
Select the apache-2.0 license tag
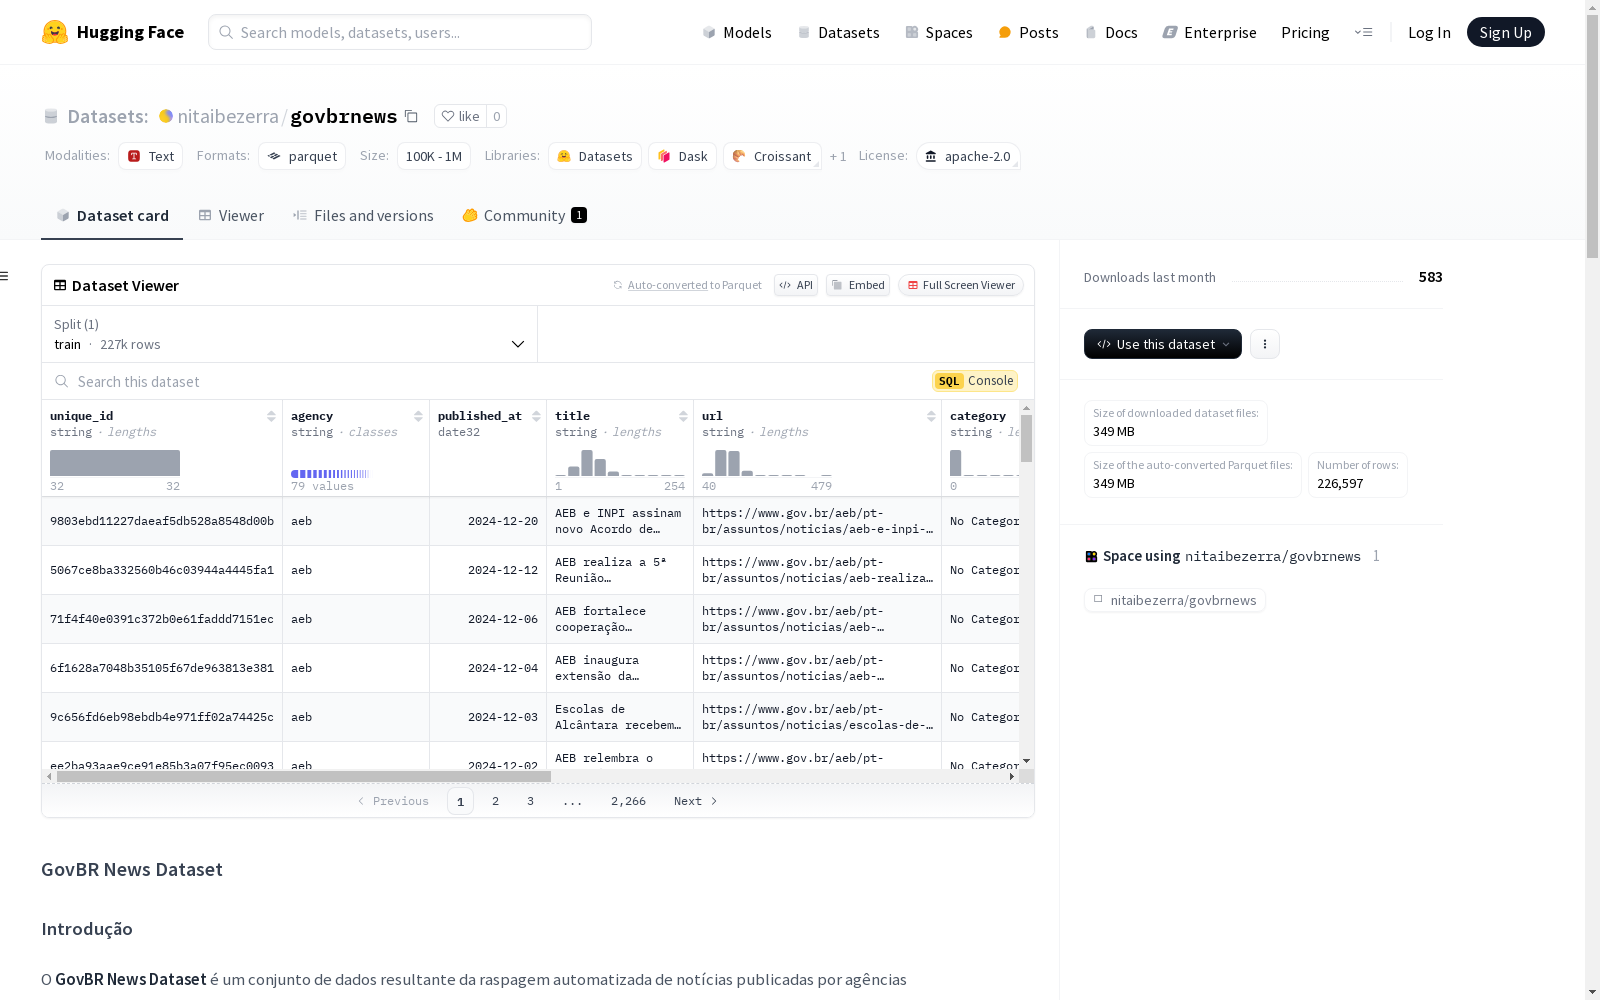968,156
